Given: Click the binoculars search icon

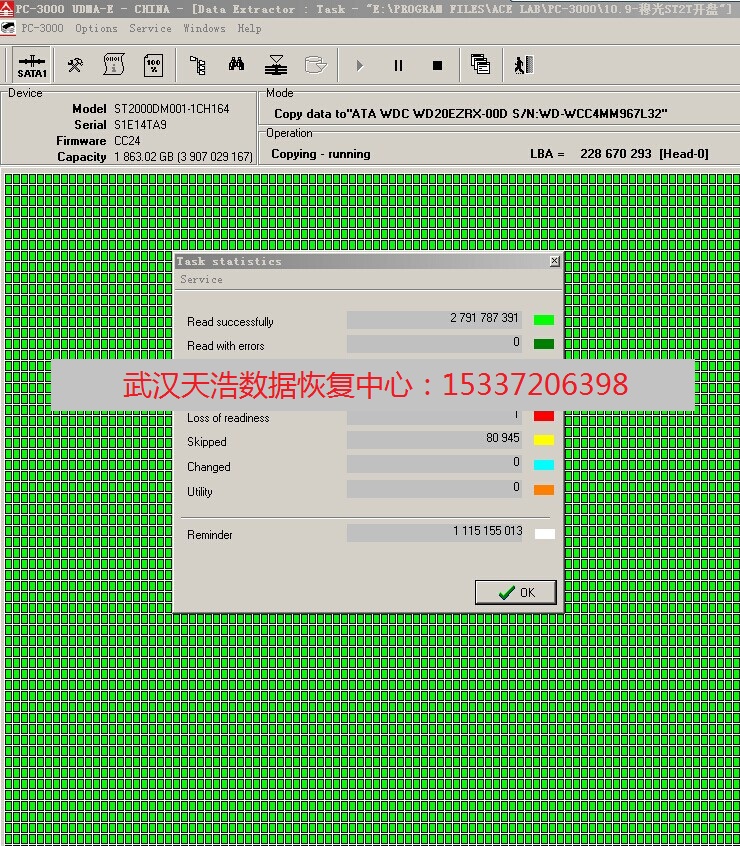Looking at the screenshot, I should (x=237, y=66).
